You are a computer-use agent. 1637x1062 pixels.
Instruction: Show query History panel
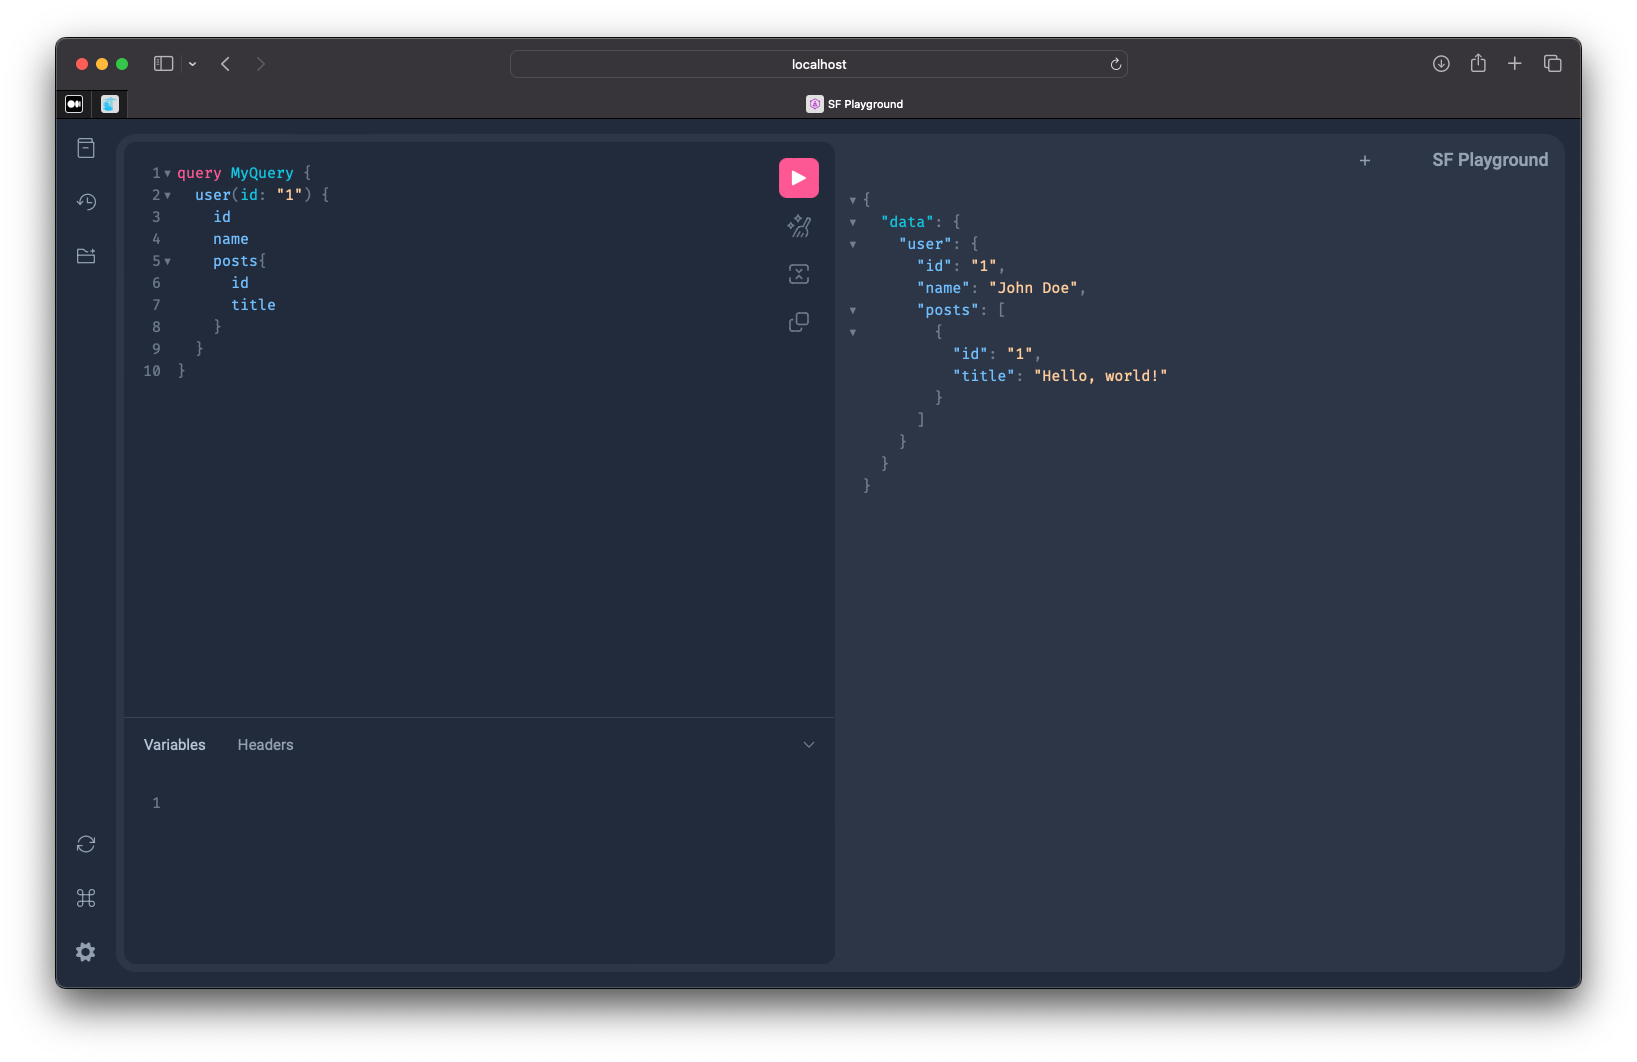(x=86, y=202)
